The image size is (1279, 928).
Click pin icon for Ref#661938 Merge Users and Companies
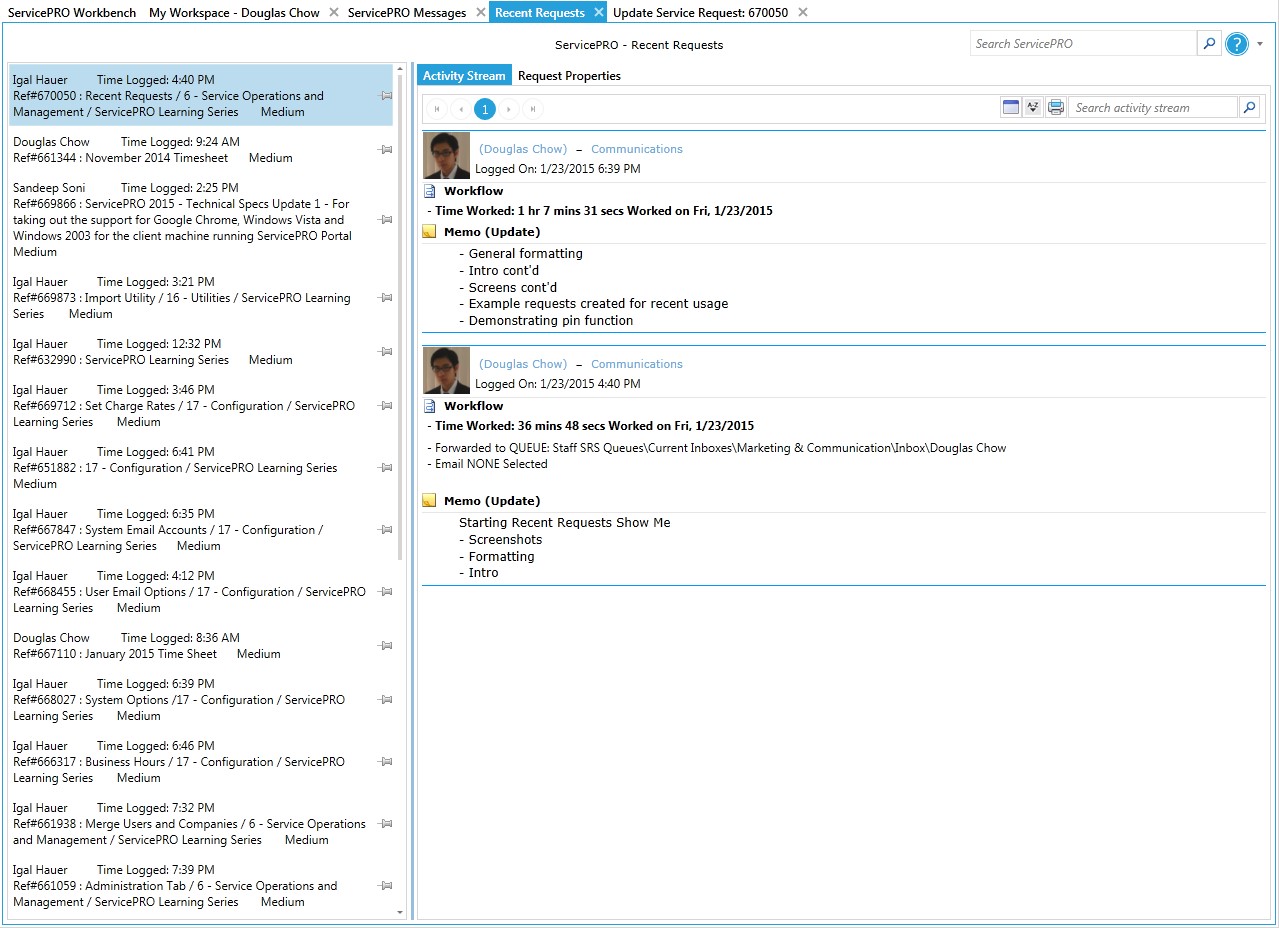coord(386,824)
